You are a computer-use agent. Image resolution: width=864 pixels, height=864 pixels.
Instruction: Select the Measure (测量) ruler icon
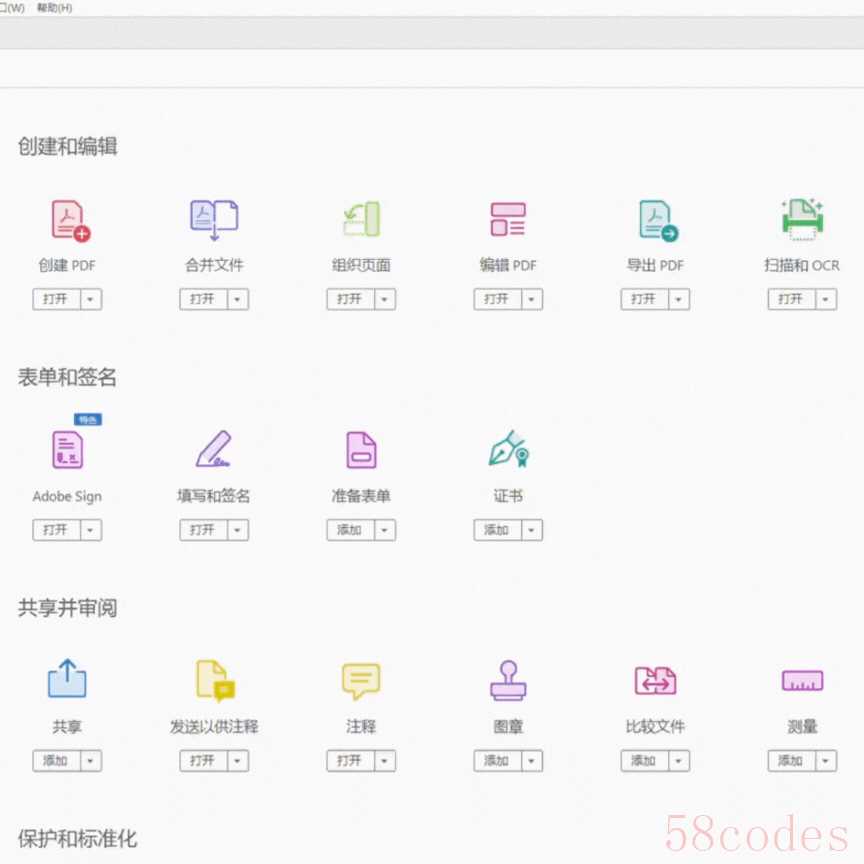point(802,681)
